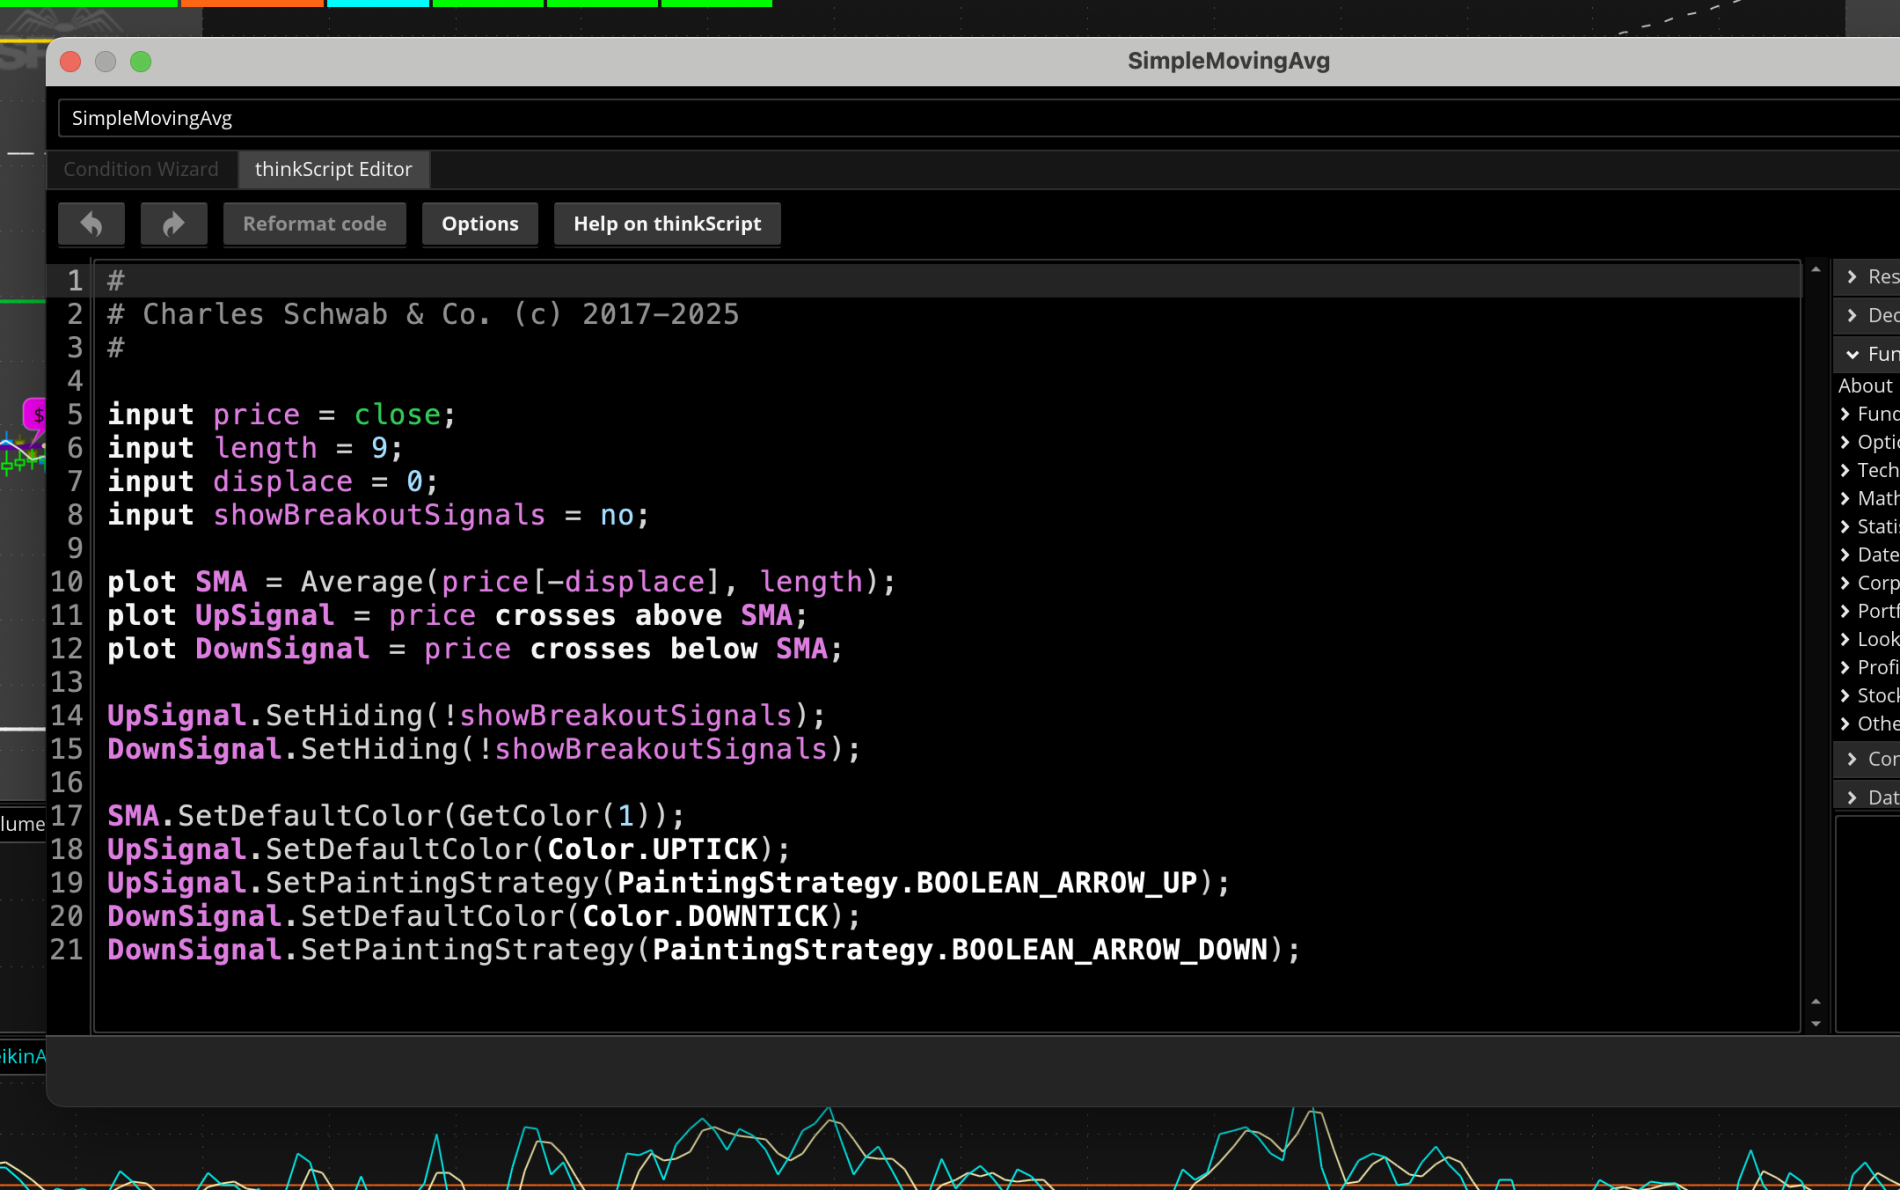
Task: Click the Reformat code button
Action: (314, 224)
